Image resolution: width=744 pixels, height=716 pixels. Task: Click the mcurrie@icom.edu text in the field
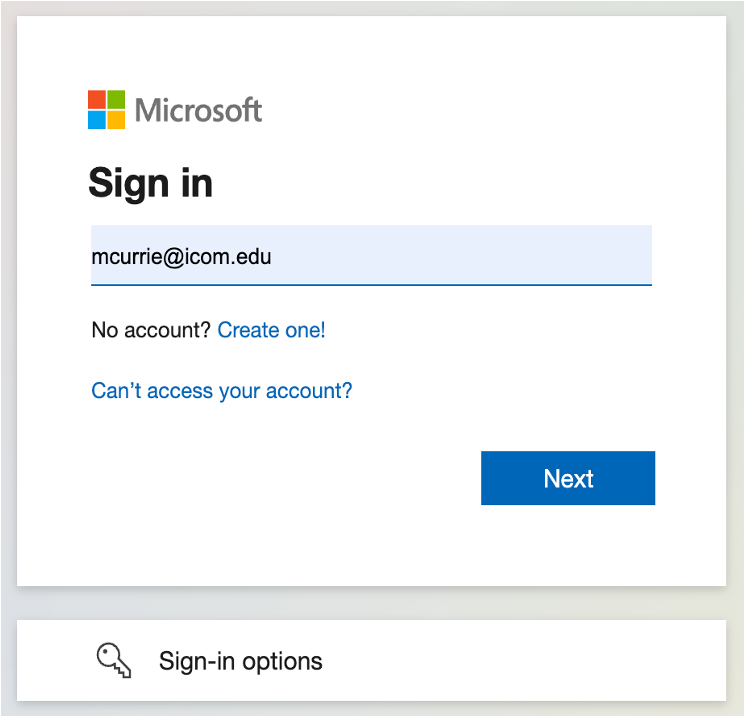coord(181,257)
